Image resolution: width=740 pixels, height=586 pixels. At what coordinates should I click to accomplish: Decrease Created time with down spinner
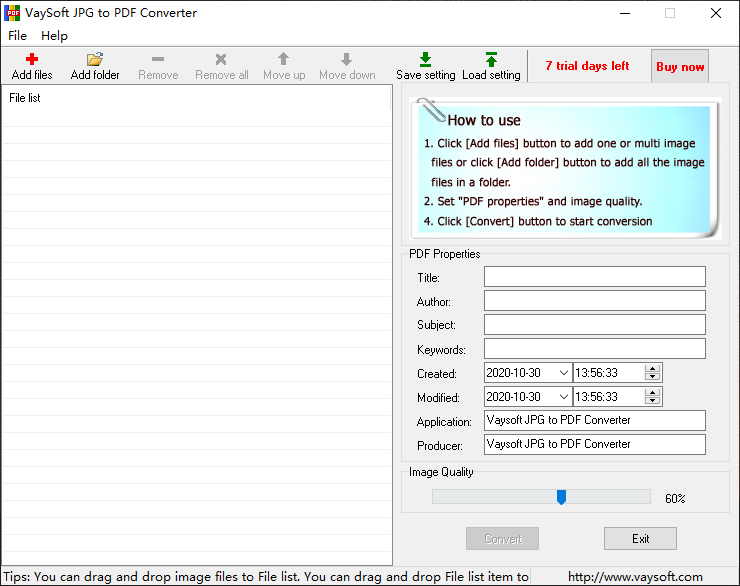(x=653, y=377)
